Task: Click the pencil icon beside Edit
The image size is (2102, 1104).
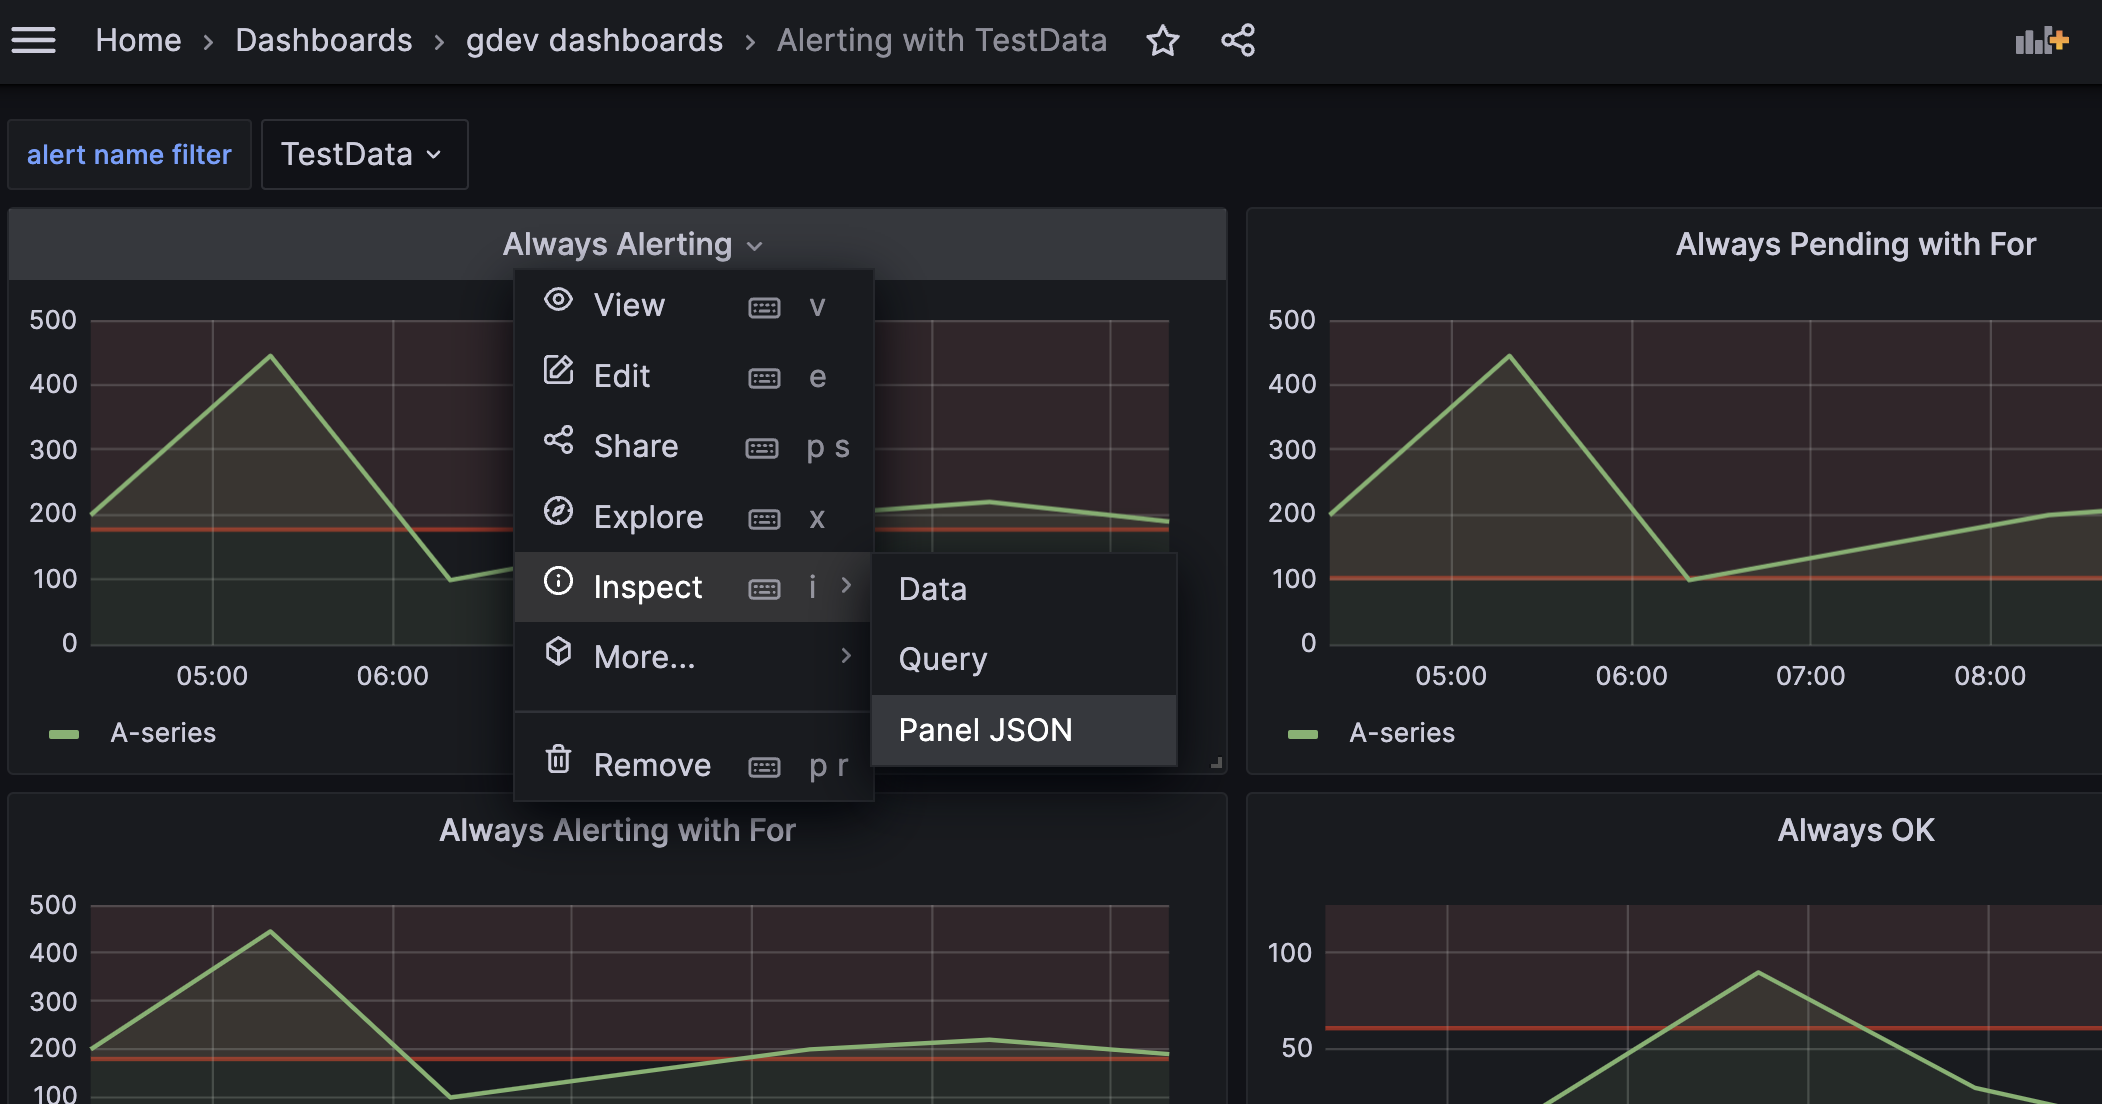Action: [558, 371]
